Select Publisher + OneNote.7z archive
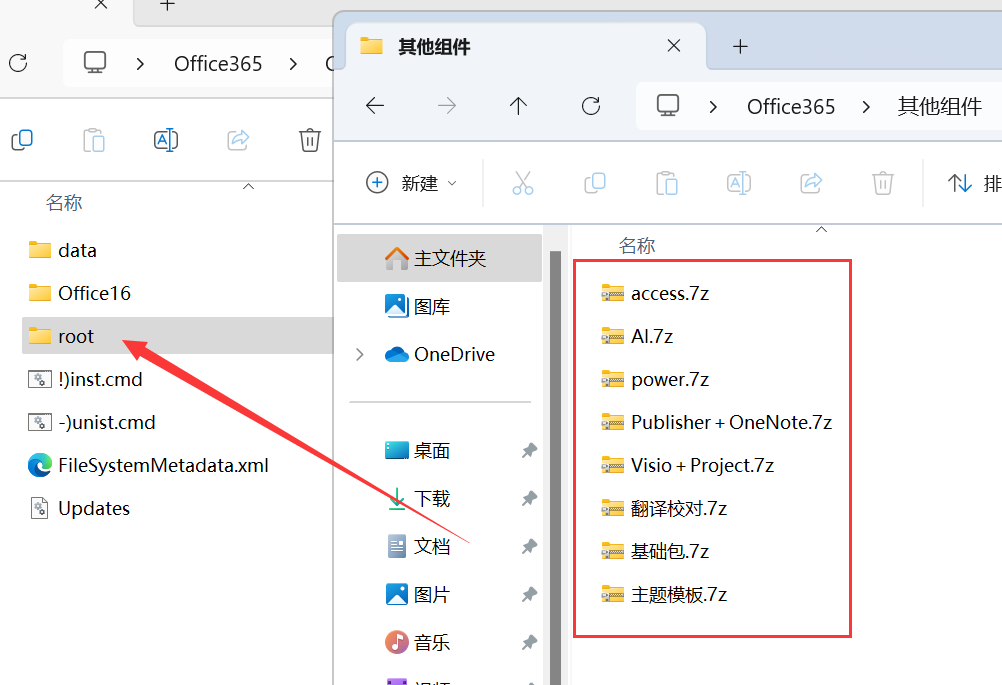 [716, 422]
